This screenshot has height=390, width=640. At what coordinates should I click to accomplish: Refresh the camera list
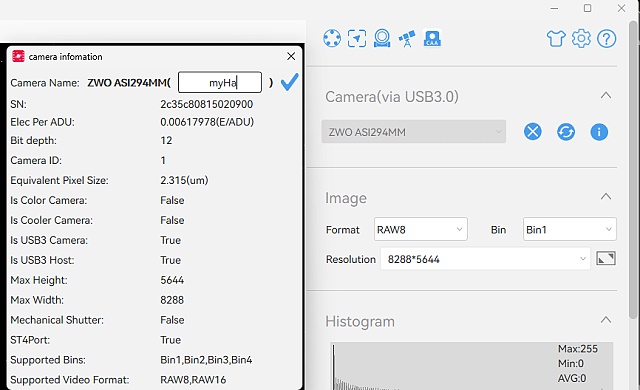click(566, 132)
